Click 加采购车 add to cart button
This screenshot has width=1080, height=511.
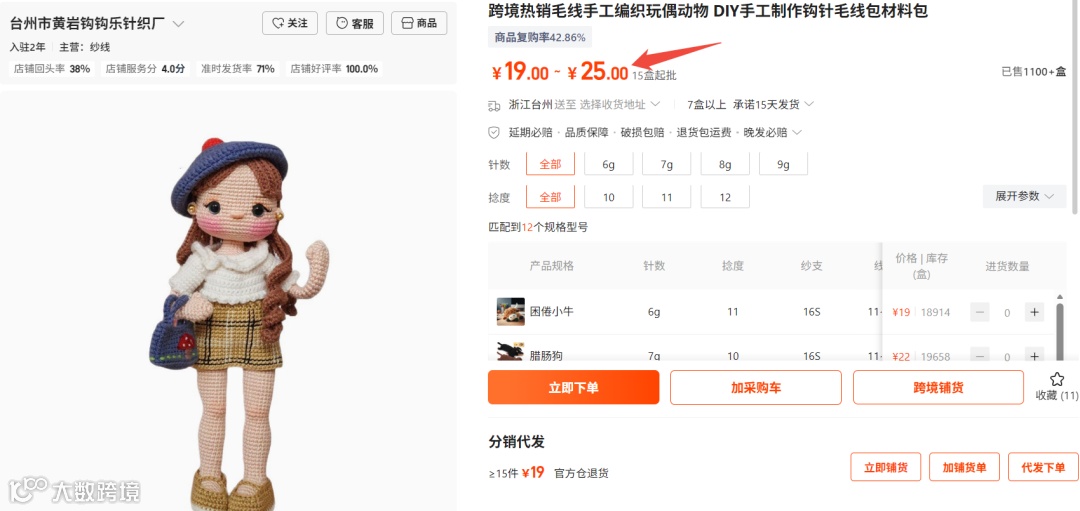(756, 388)
